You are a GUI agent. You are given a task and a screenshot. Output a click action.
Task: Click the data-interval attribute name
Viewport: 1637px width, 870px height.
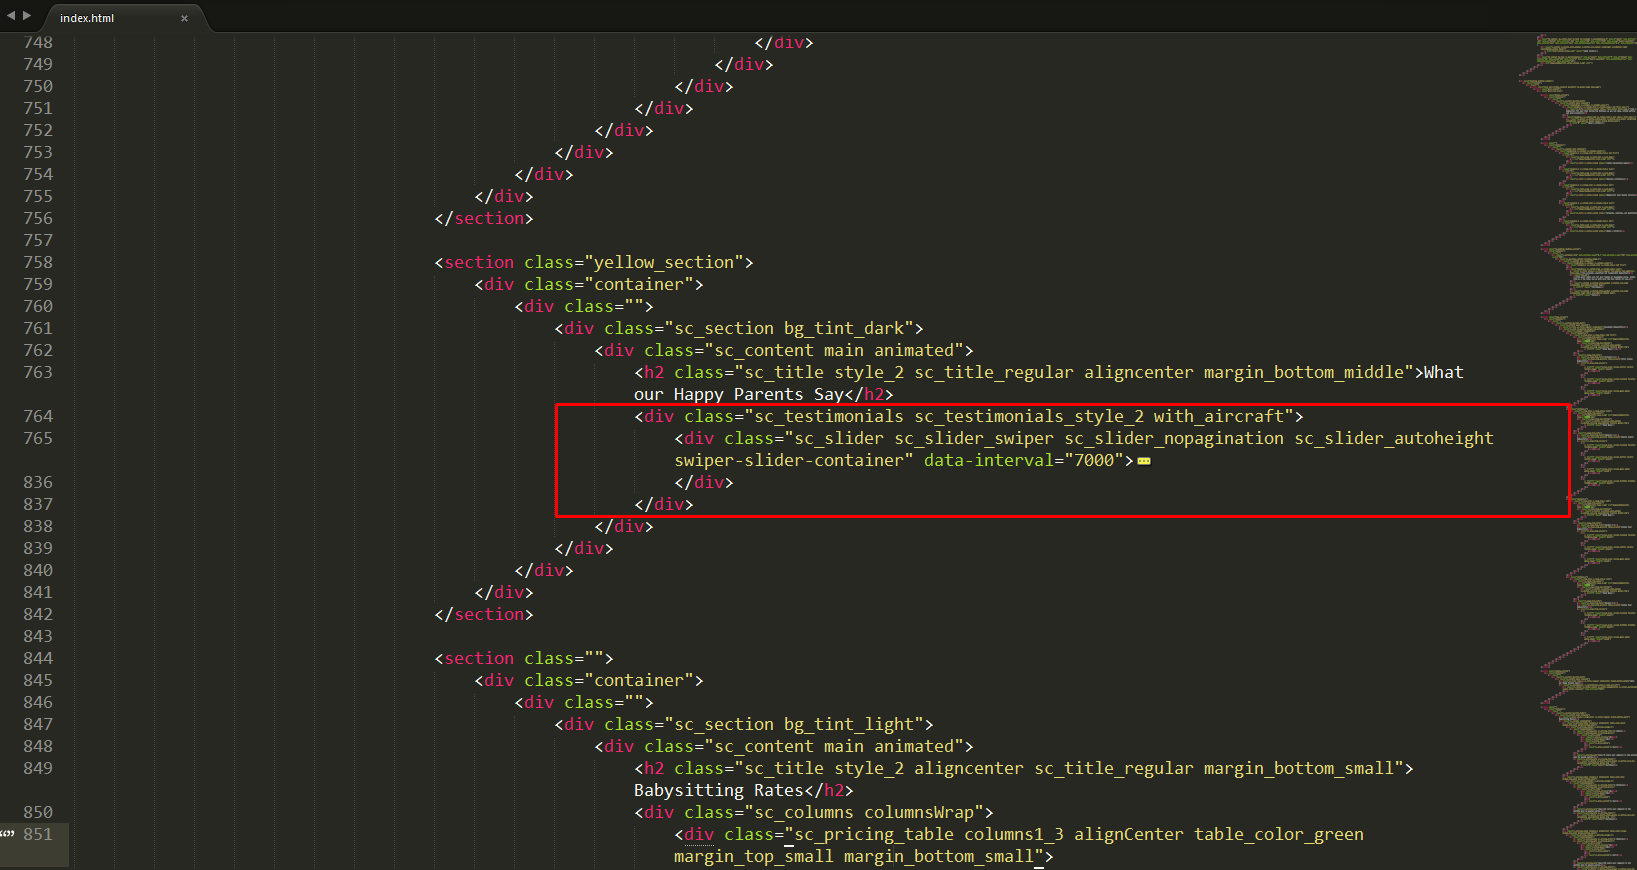tap(988, 460)
